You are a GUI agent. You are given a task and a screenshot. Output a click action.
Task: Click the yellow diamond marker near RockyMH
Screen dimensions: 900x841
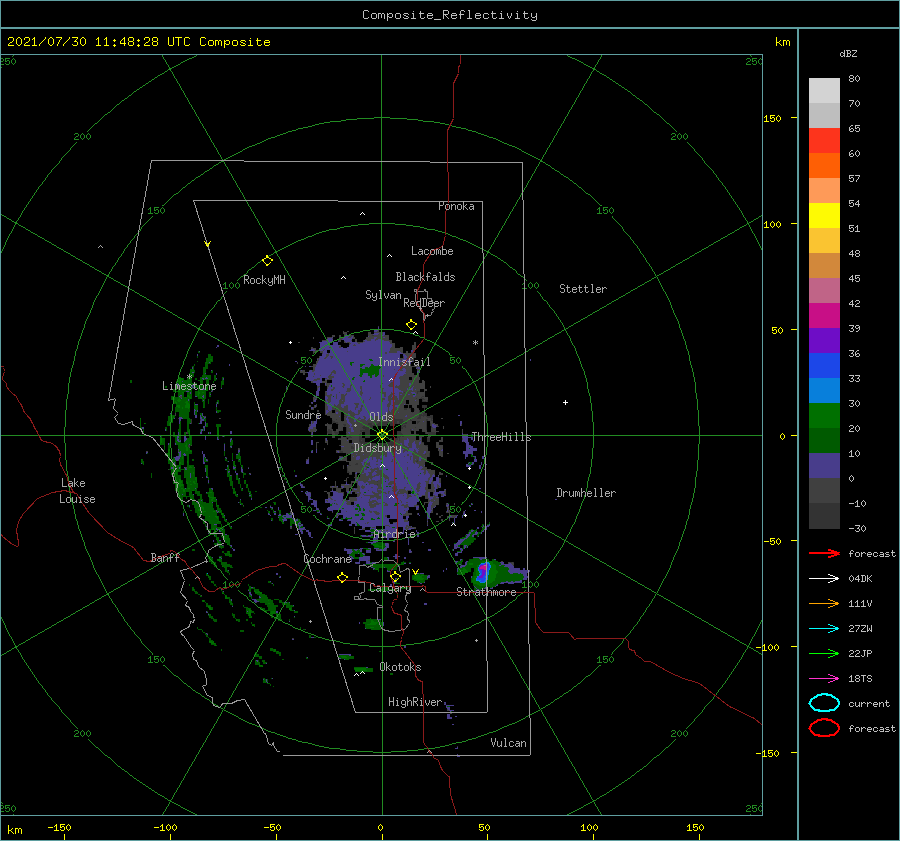tap(267, 261)
